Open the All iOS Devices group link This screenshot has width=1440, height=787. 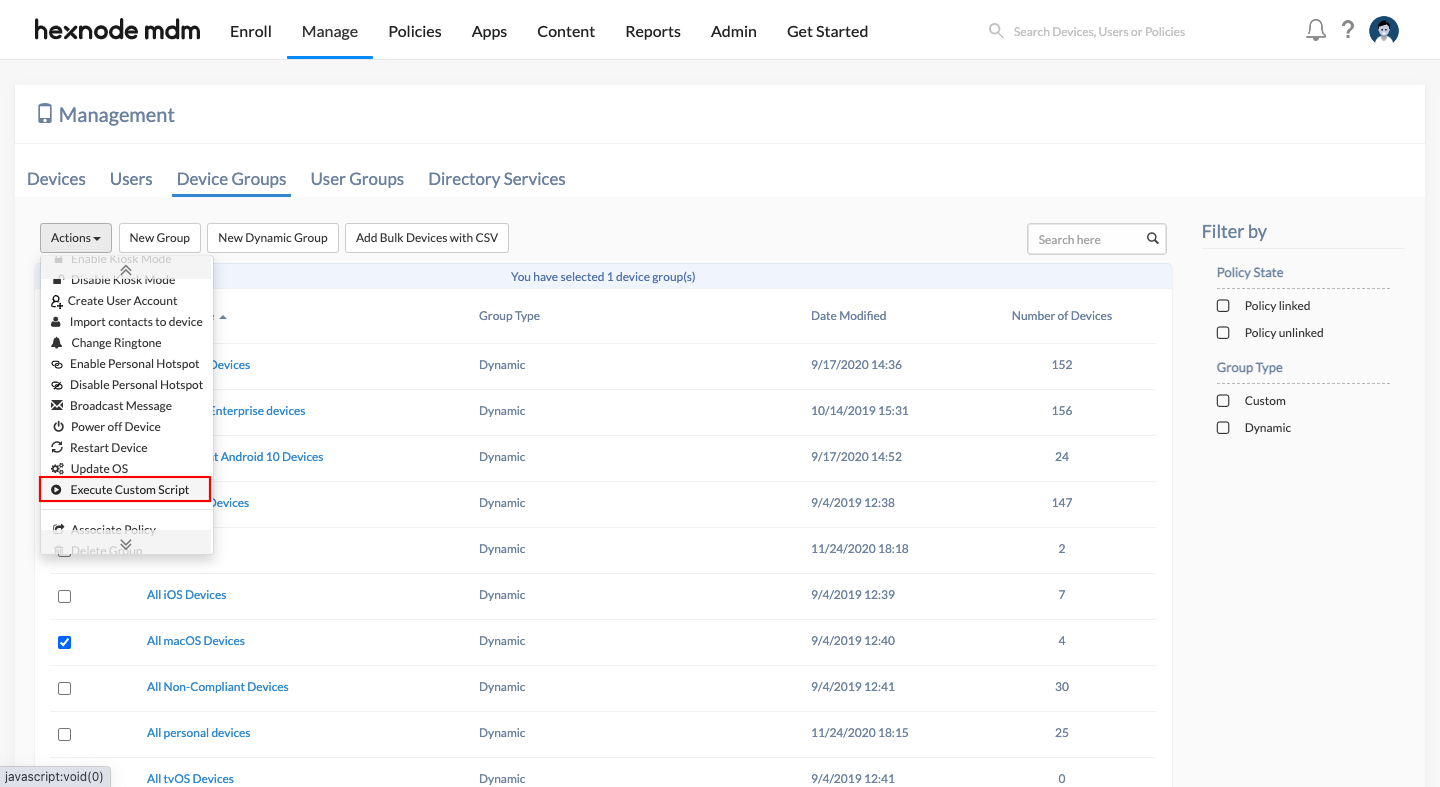[187, 595]
